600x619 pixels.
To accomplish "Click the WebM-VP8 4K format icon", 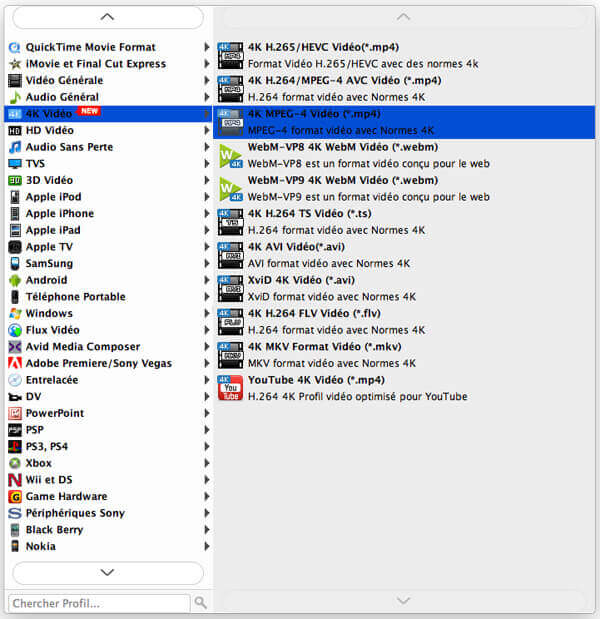I will [x=230, y=155].
